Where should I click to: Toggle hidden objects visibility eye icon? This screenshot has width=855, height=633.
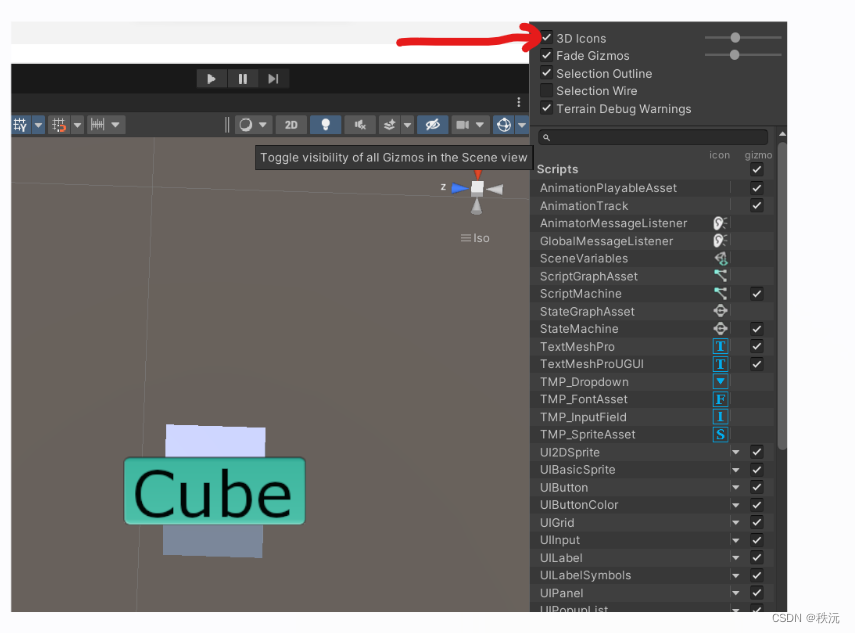[433, 125]
